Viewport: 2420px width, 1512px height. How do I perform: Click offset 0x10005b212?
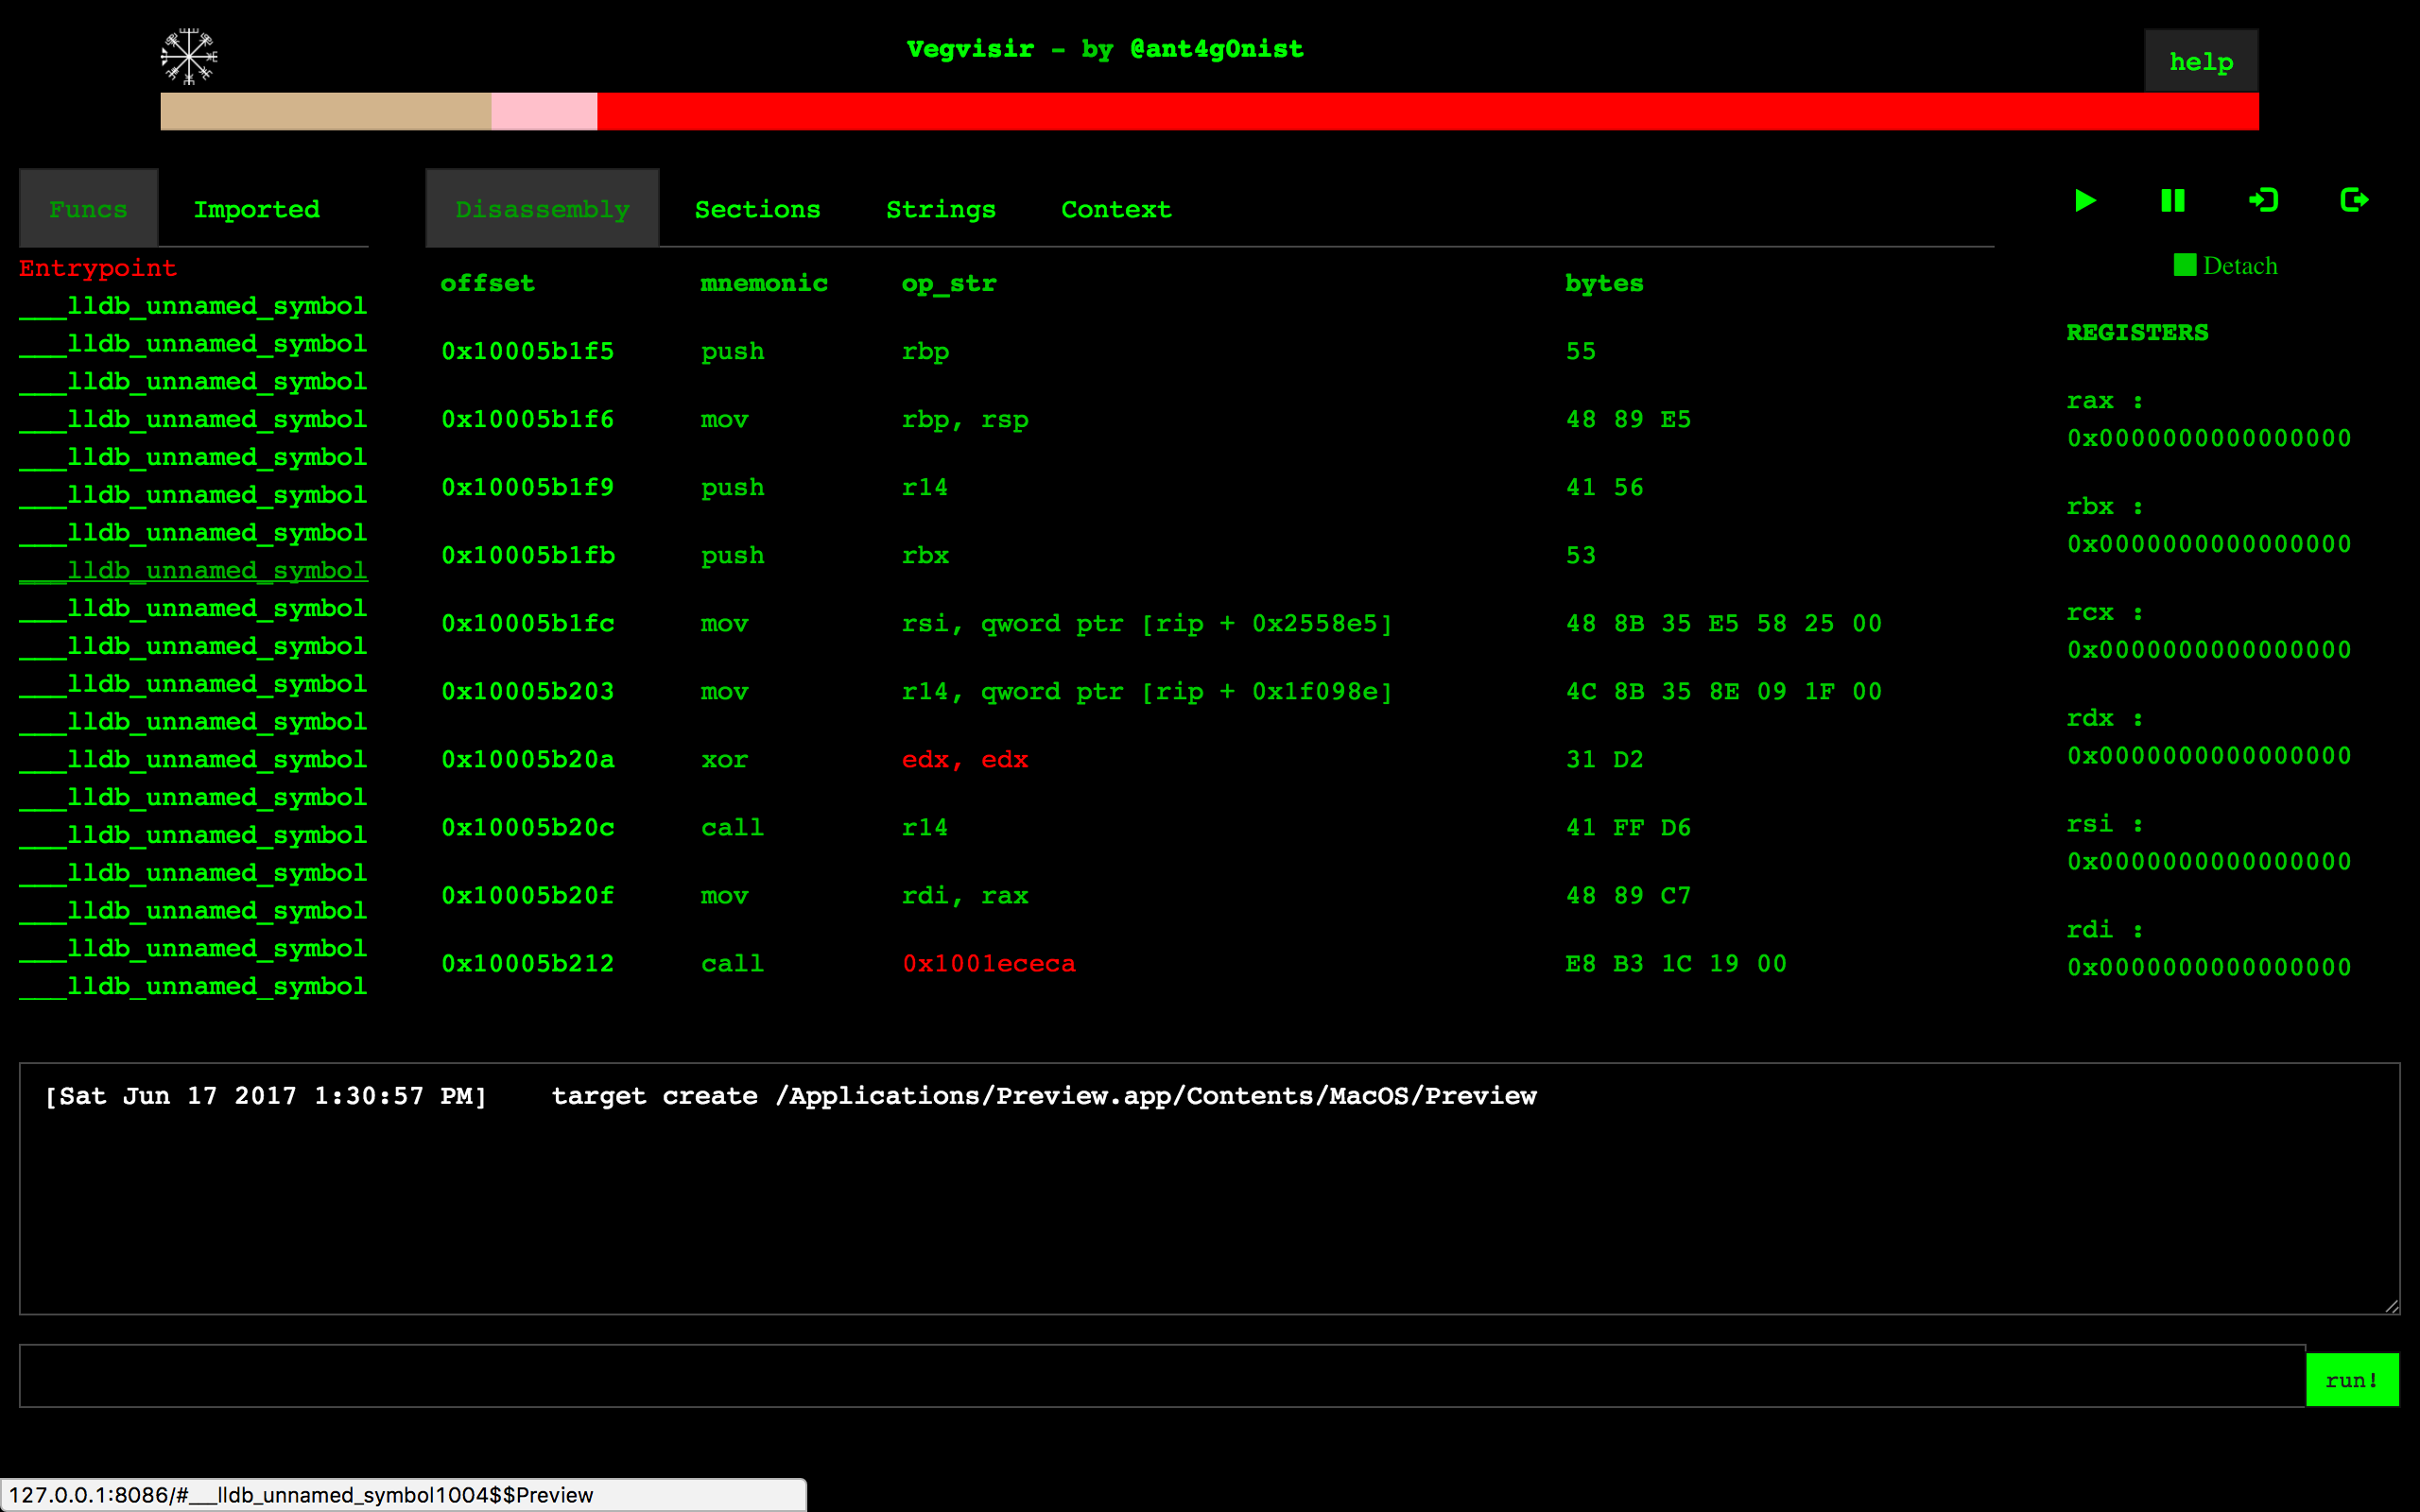tap(528, 963)
